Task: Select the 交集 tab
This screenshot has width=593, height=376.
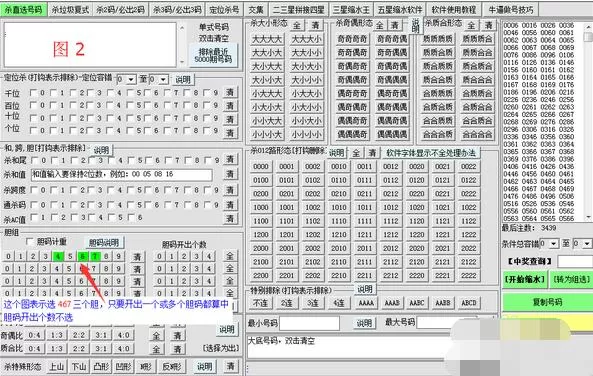Action: pos(256,9)
